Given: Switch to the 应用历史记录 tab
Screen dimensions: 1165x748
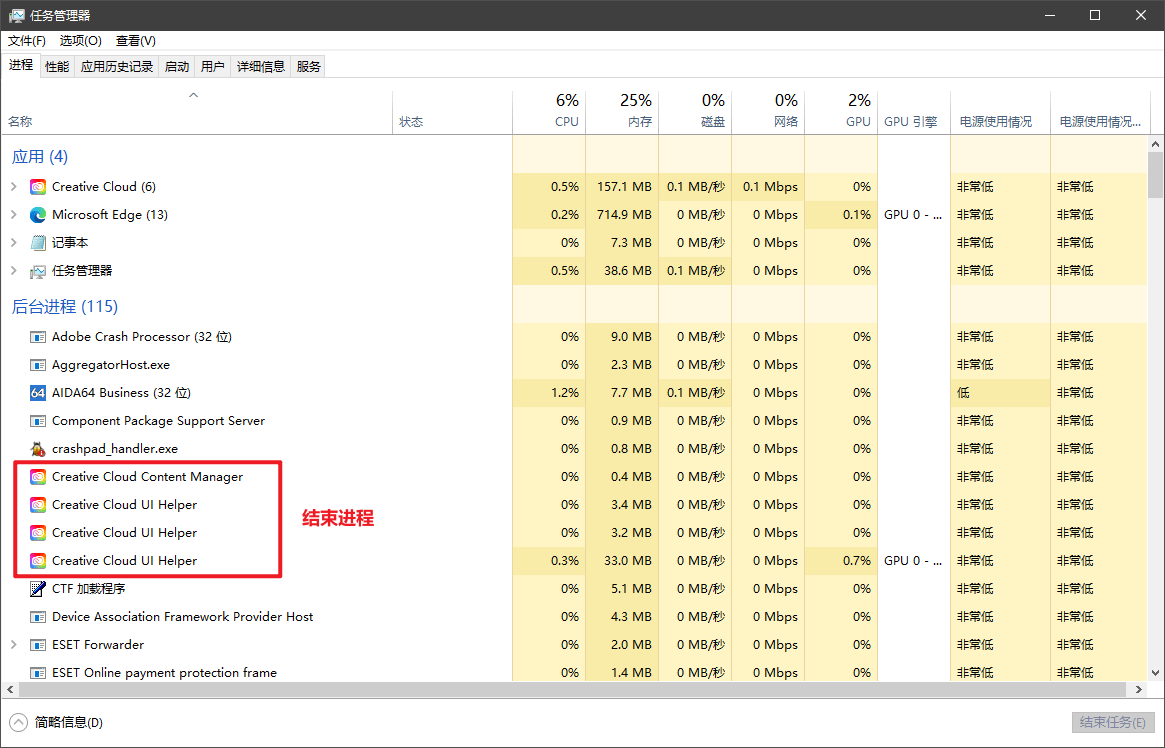Looking at the screenshot, I should [117, 67].
